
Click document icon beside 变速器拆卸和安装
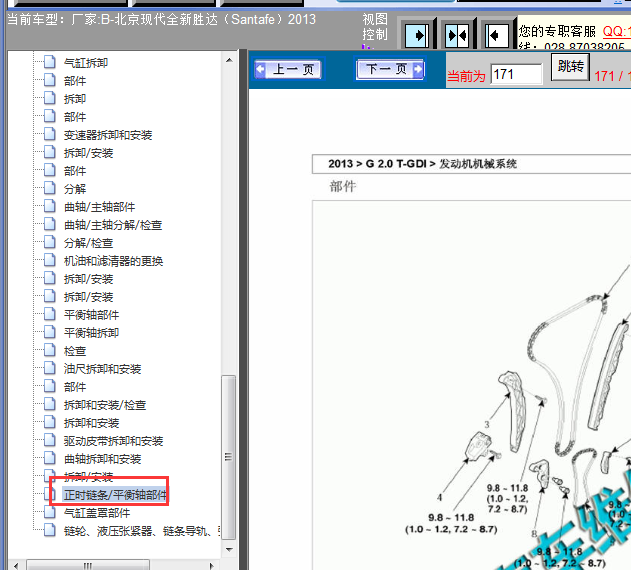49,134
